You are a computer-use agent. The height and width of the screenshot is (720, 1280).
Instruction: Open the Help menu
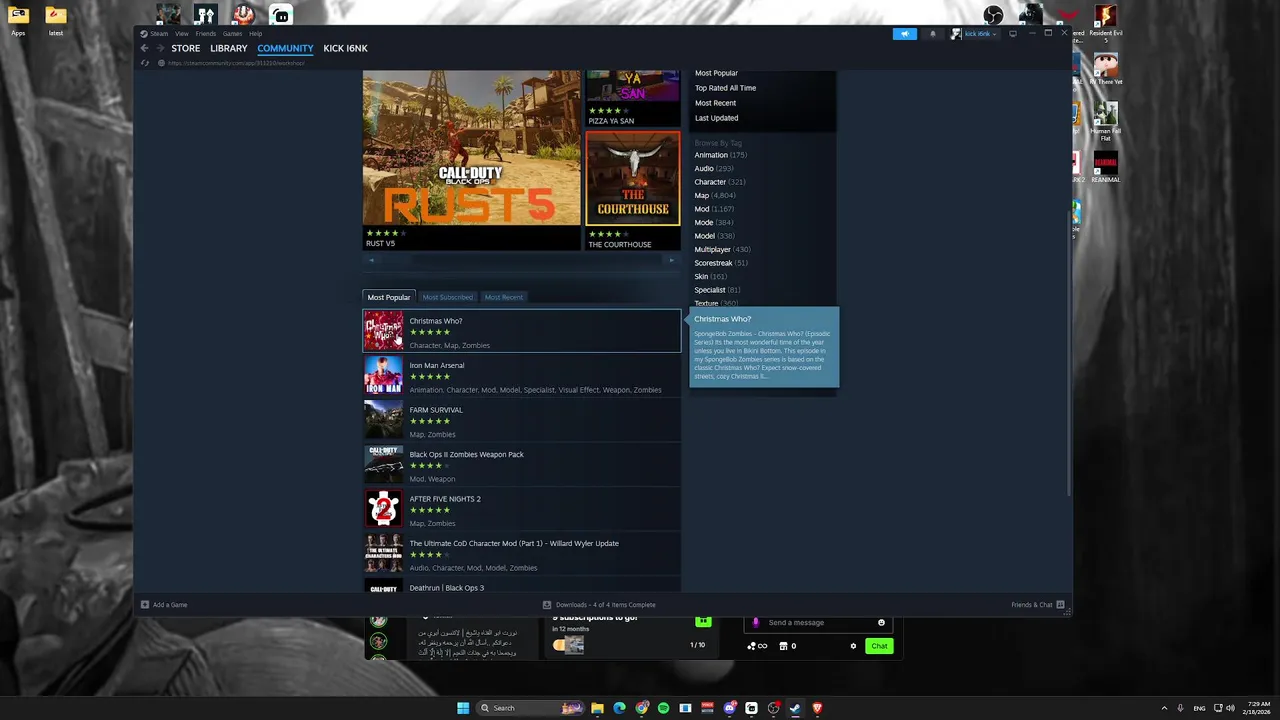[x=255, y=33]
